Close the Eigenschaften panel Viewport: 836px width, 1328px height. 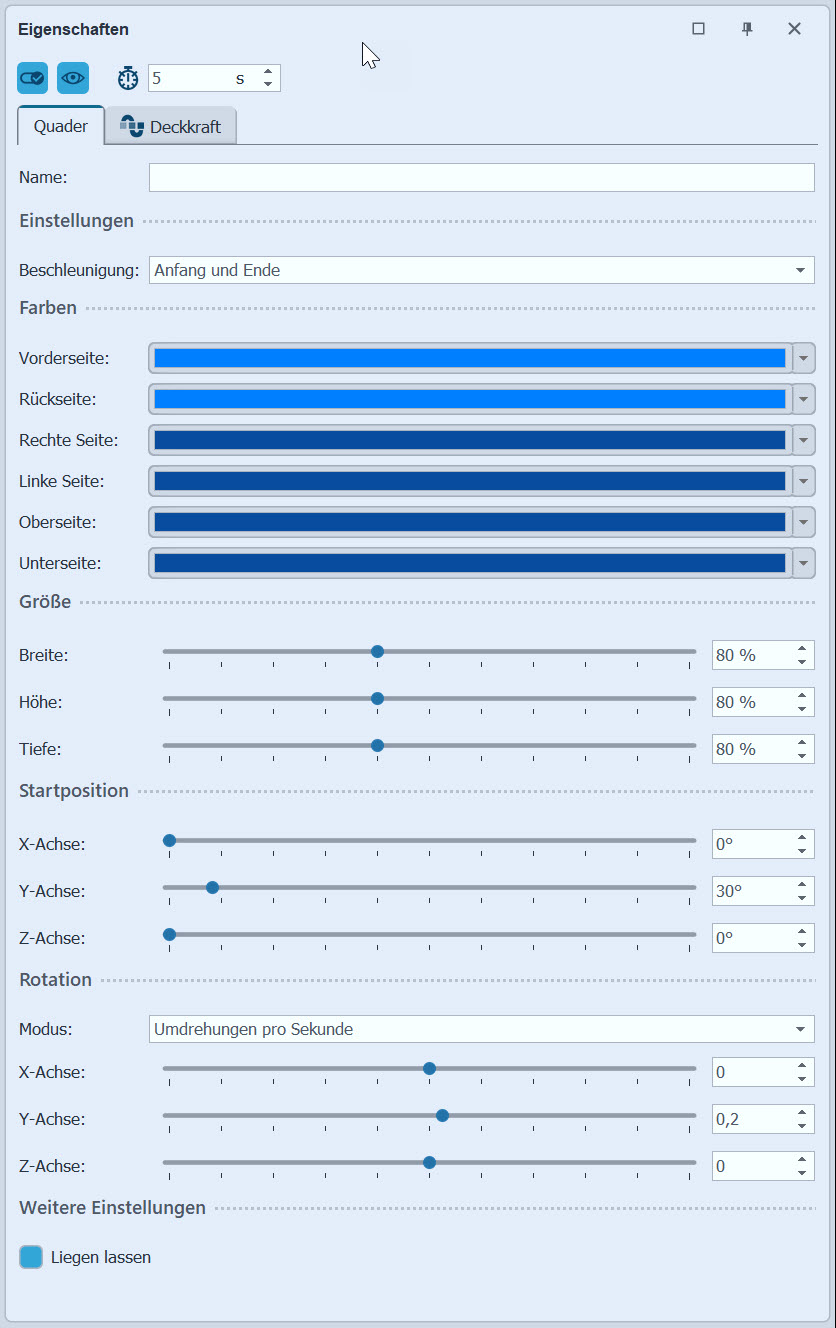pos(794,29)
